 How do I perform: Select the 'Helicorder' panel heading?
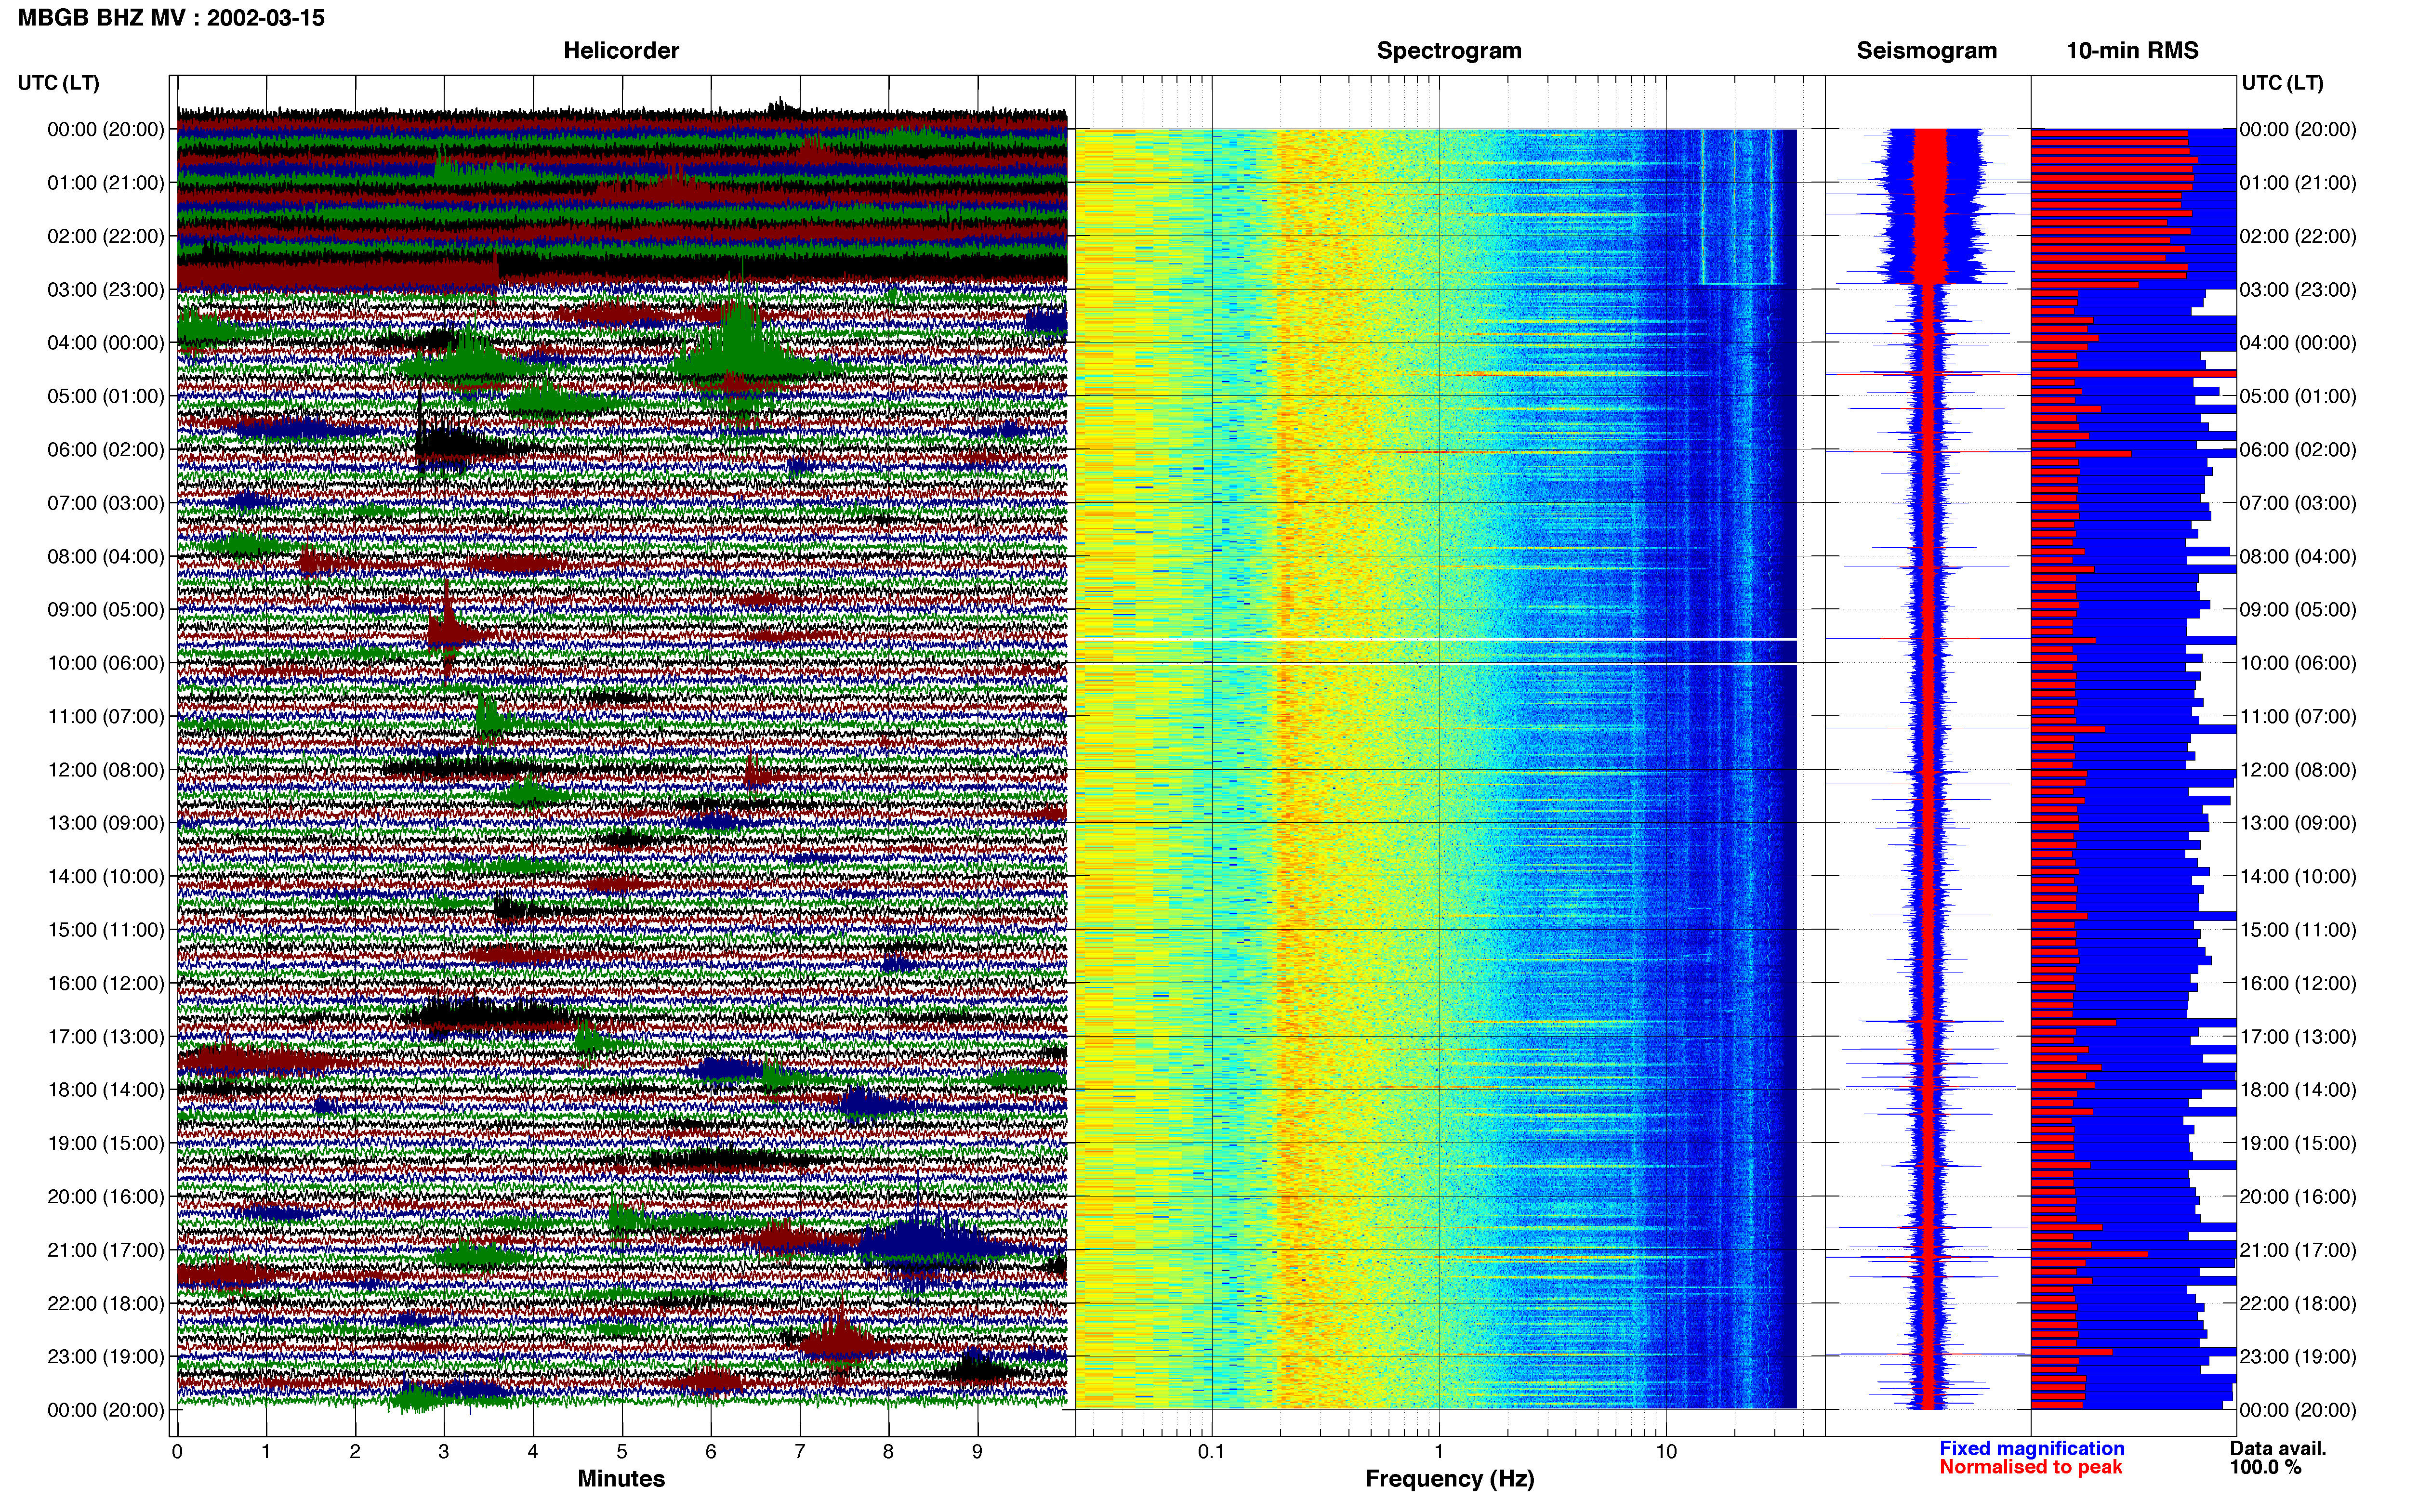pyautogui.click(x=621, y=50)
